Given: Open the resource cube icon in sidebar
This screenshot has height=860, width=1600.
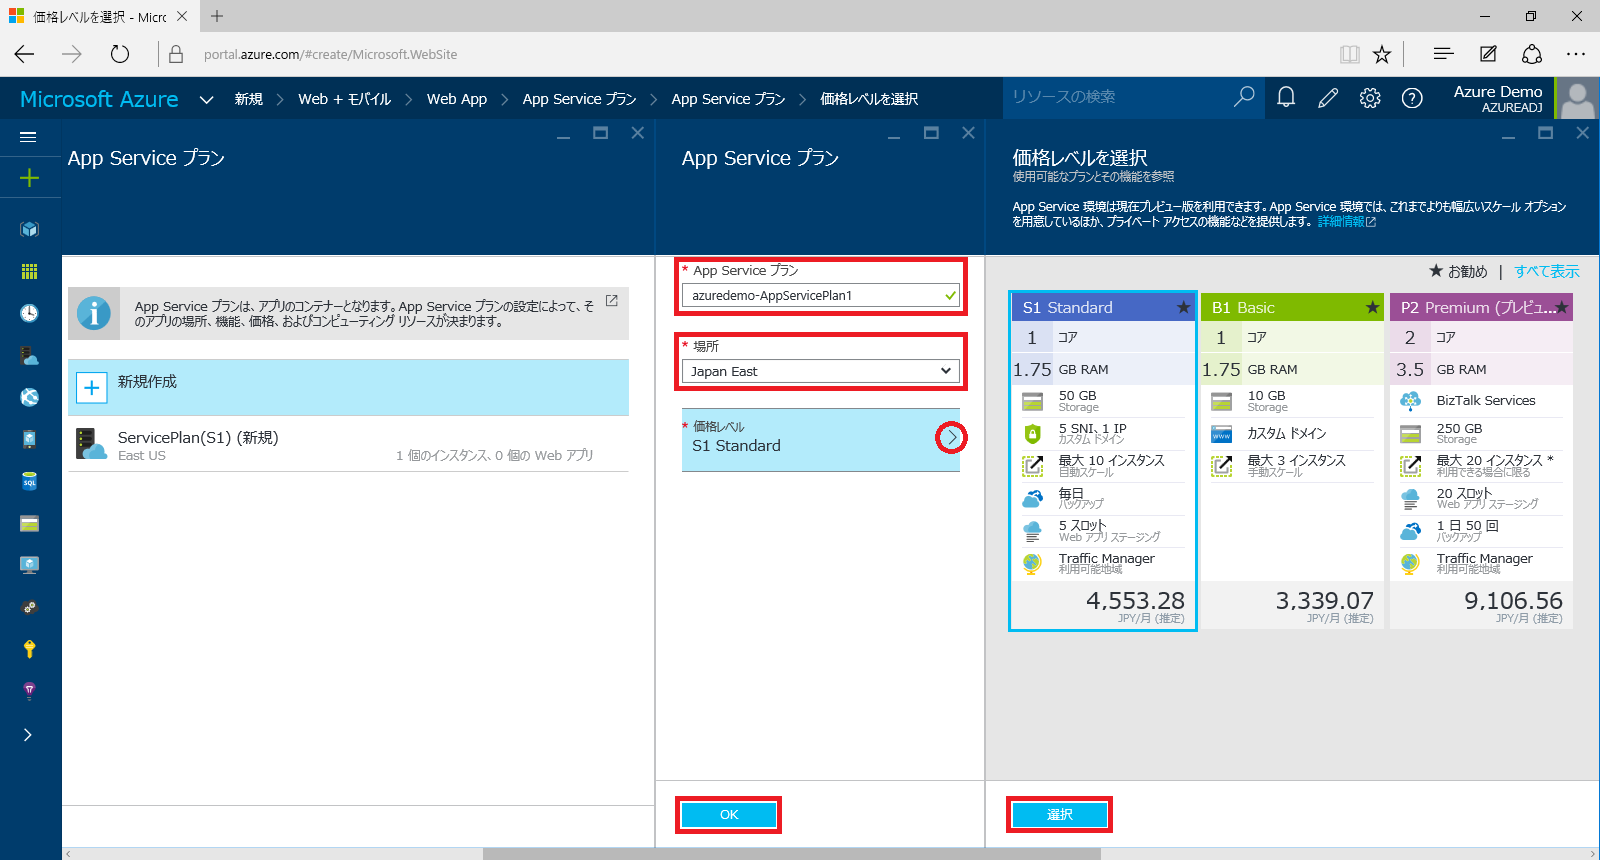Looking at the screenshot, I should pos(29,229).
